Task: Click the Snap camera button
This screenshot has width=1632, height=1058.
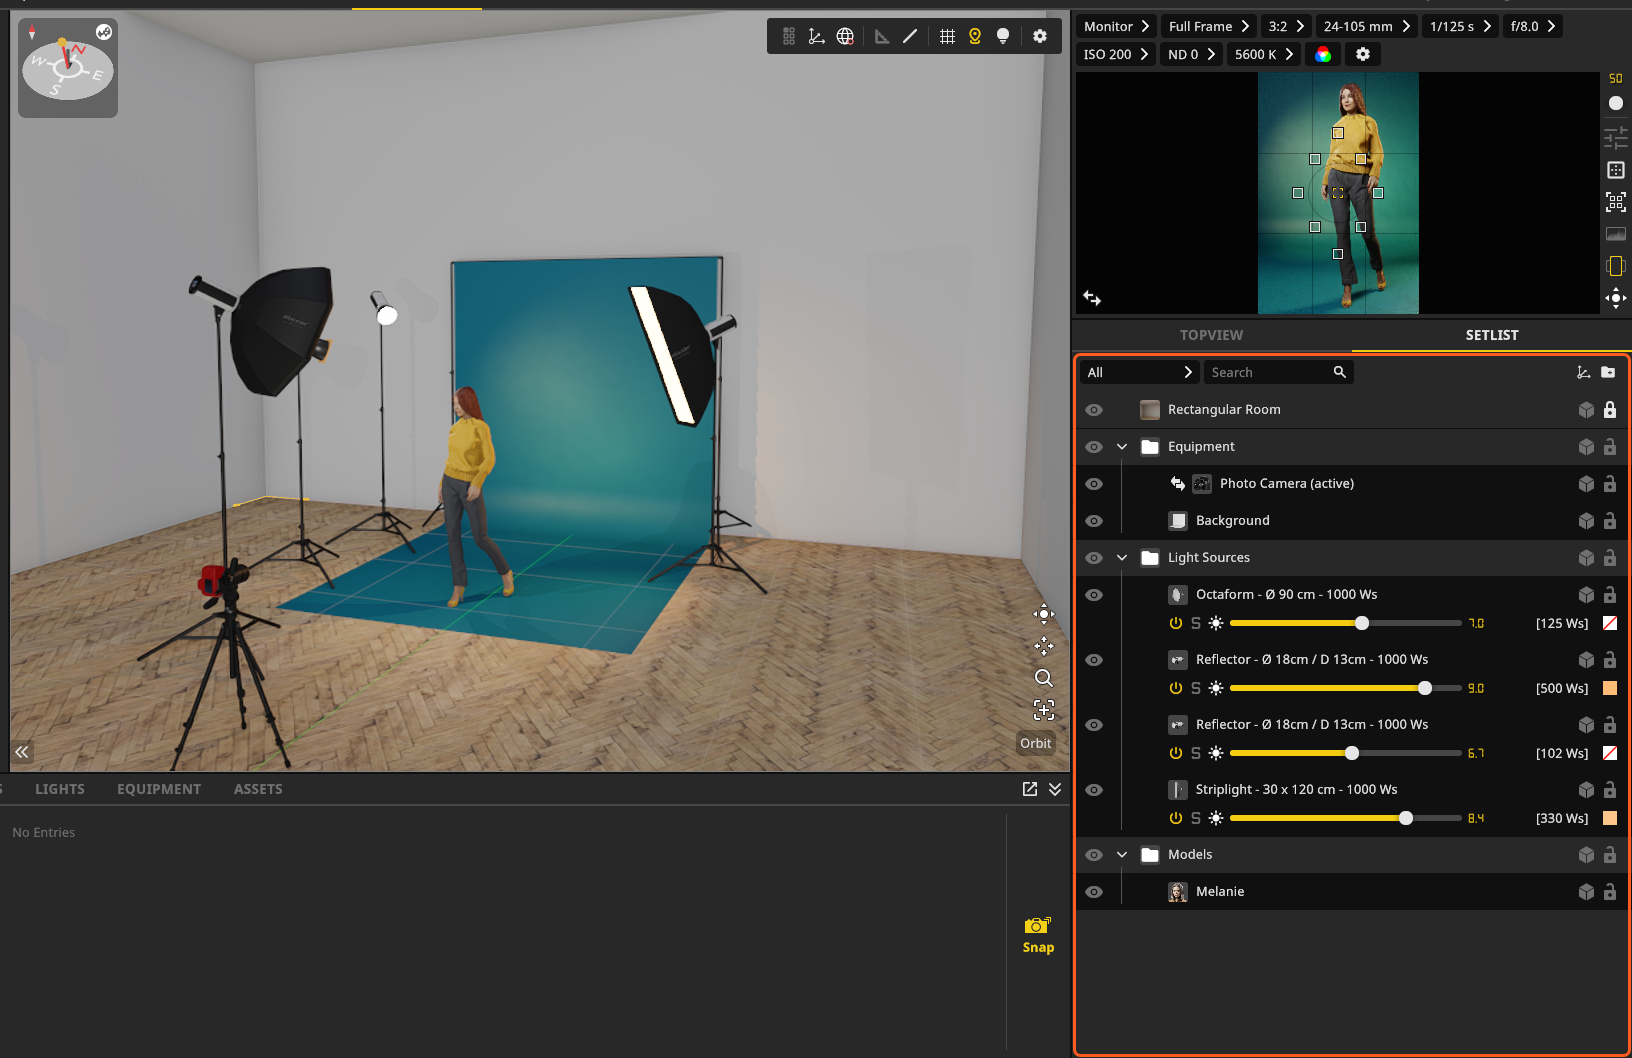Action: click(1038, 935)
